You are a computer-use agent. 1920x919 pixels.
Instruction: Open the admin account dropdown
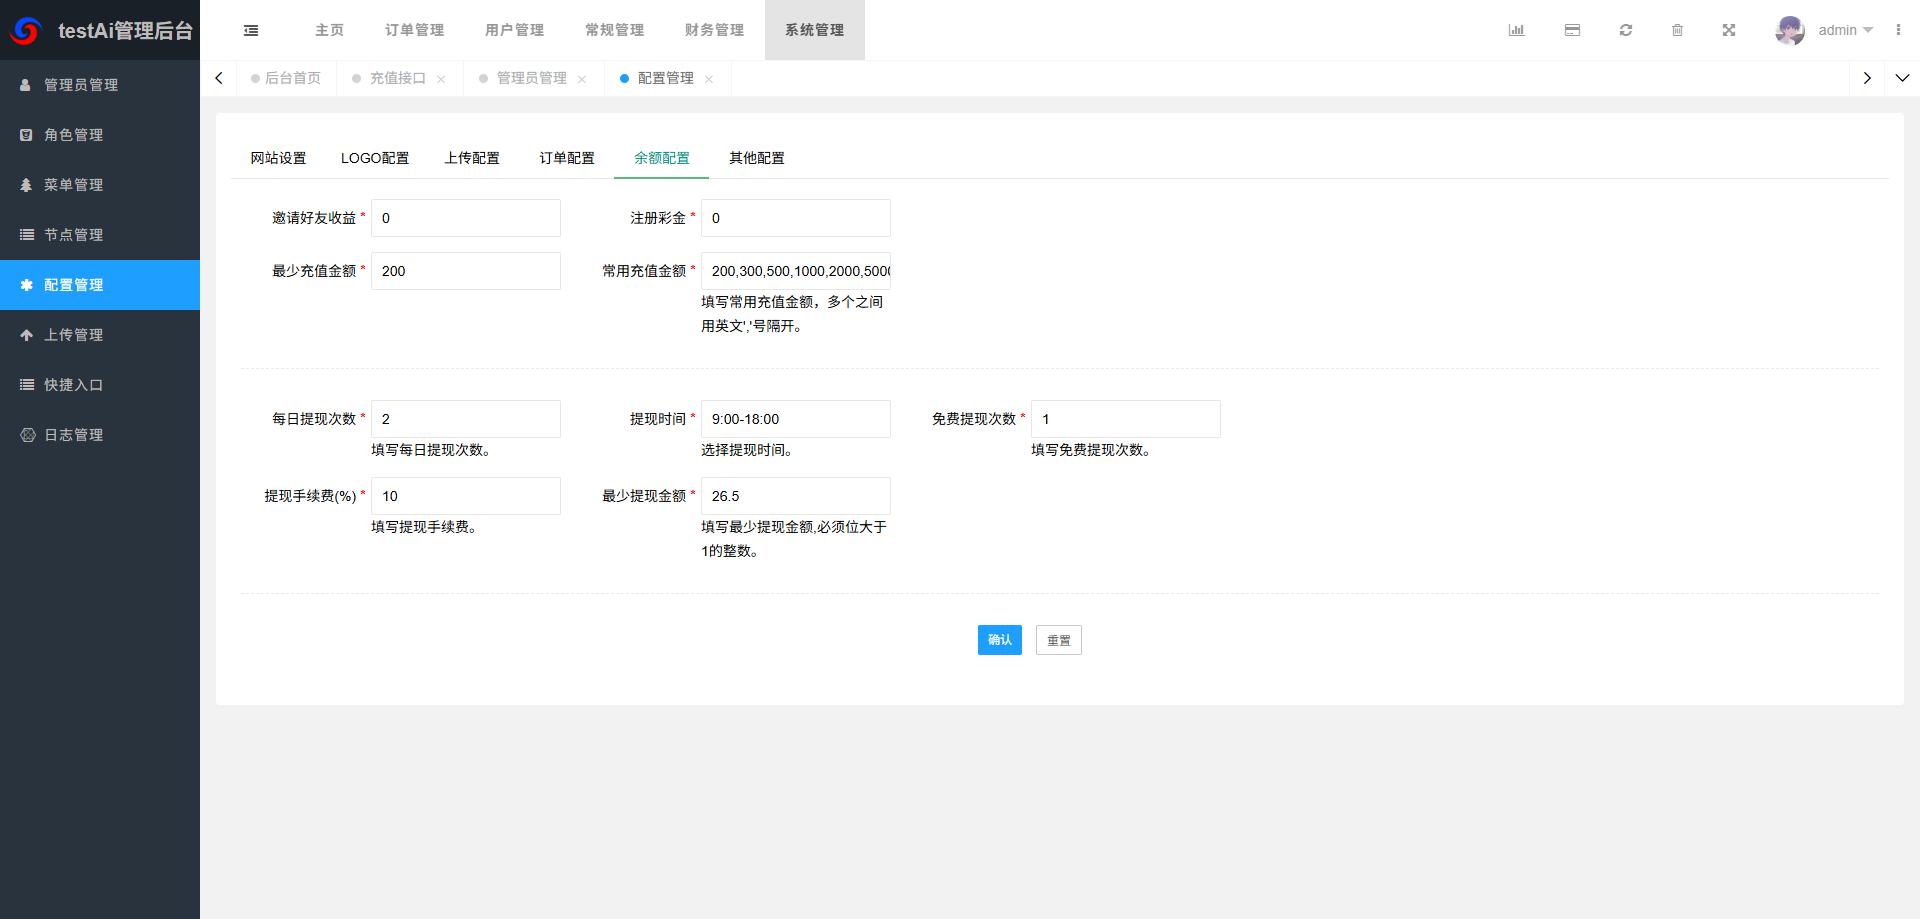[1836, 30]
